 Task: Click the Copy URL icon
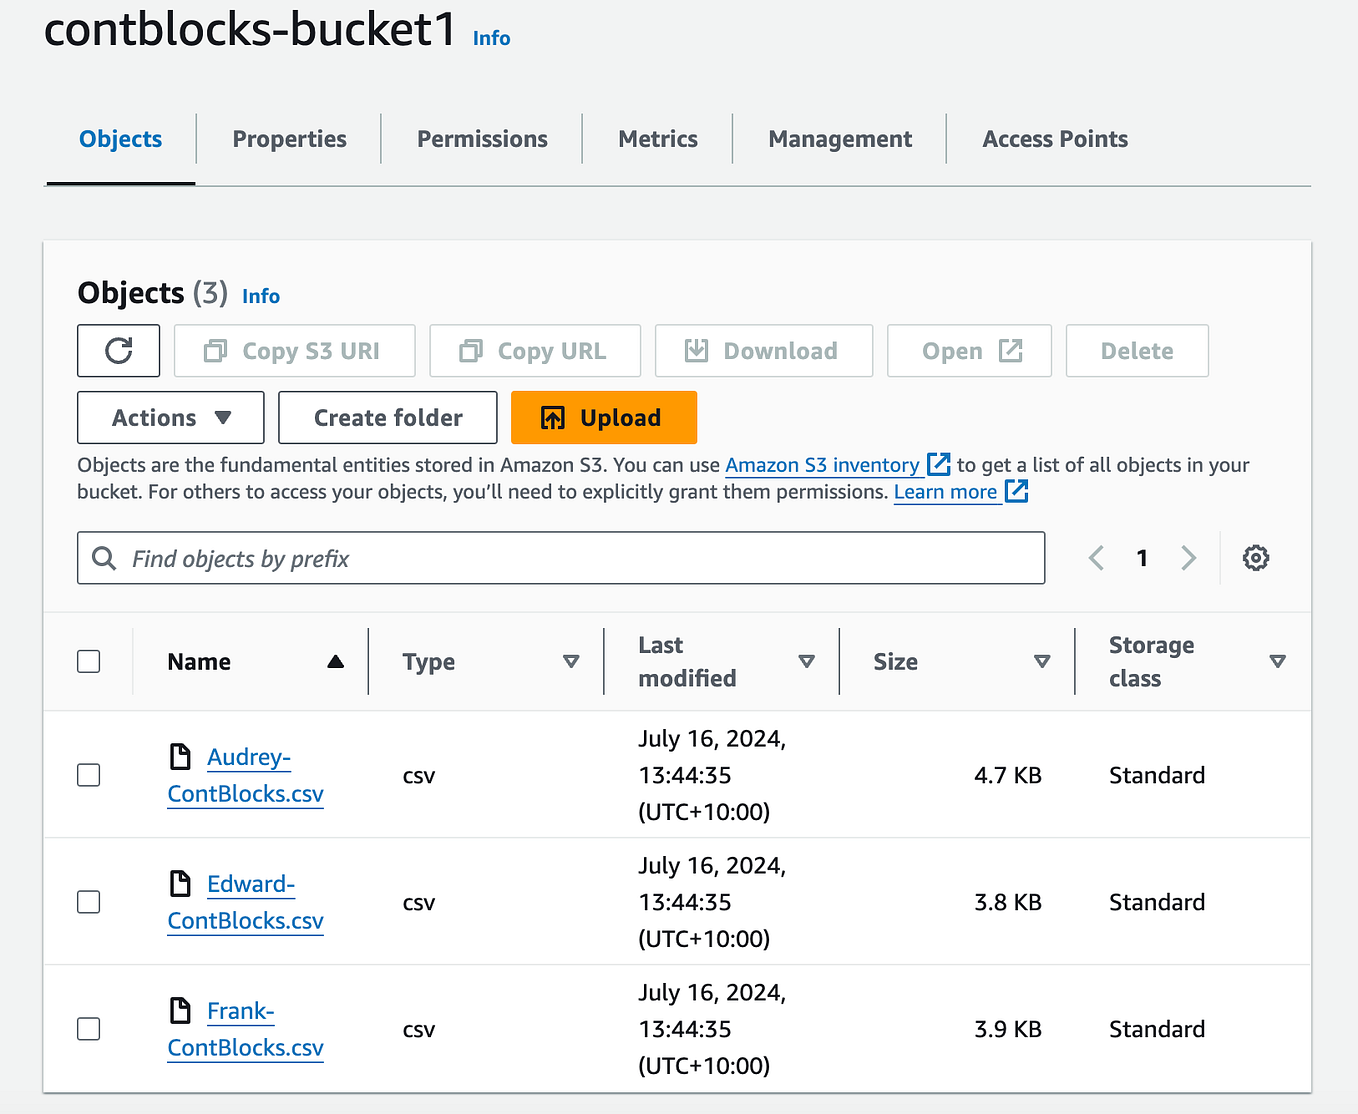click(x=471, y=350)
